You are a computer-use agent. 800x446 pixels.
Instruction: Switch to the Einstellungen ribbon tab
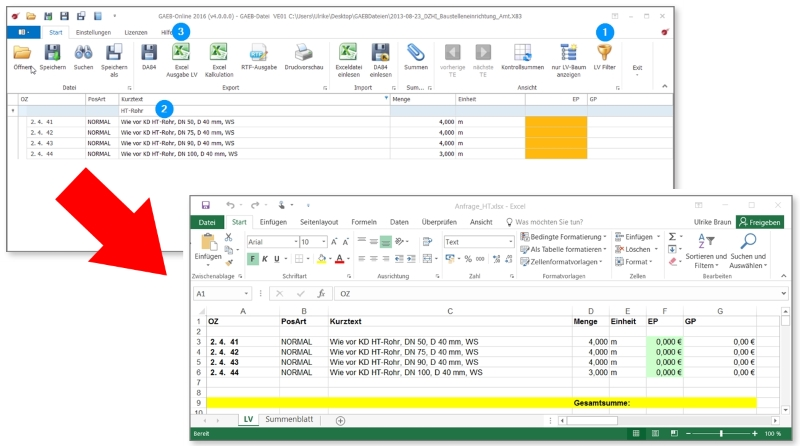pyautogui.click(x=93, y=33)
